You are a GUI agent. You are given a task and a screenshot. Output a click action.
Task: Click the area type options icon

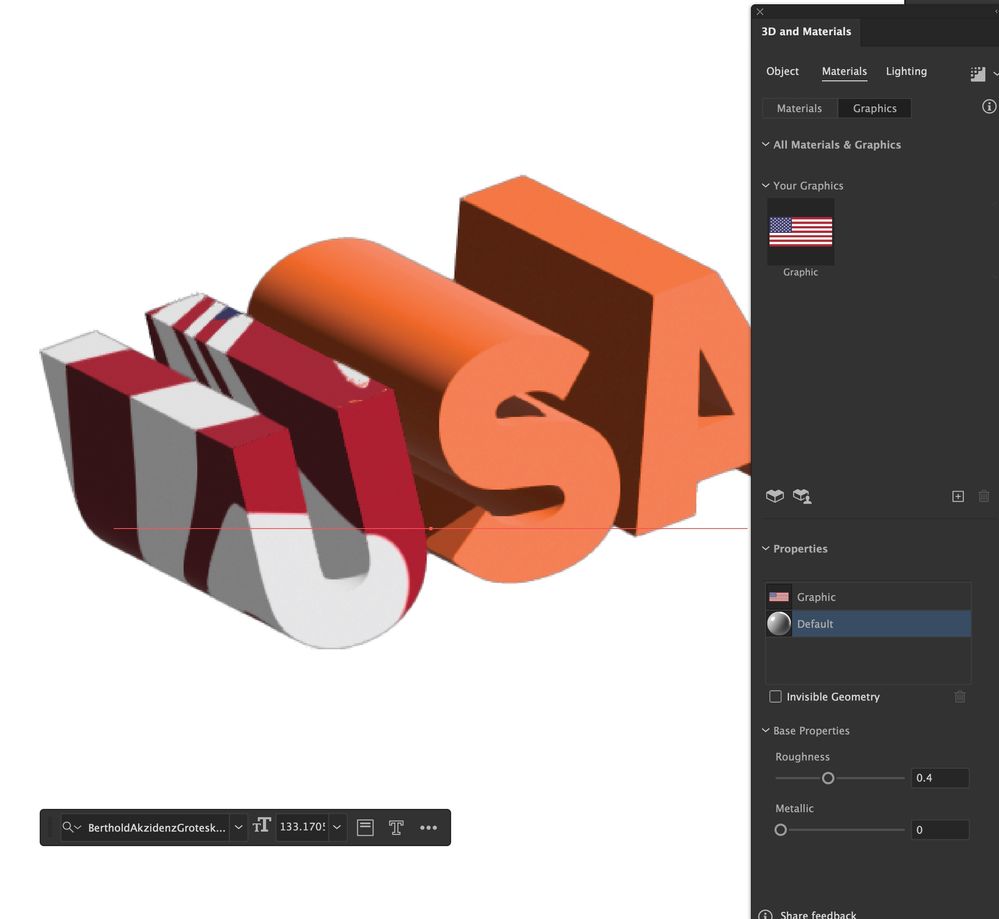coord(365,827)
